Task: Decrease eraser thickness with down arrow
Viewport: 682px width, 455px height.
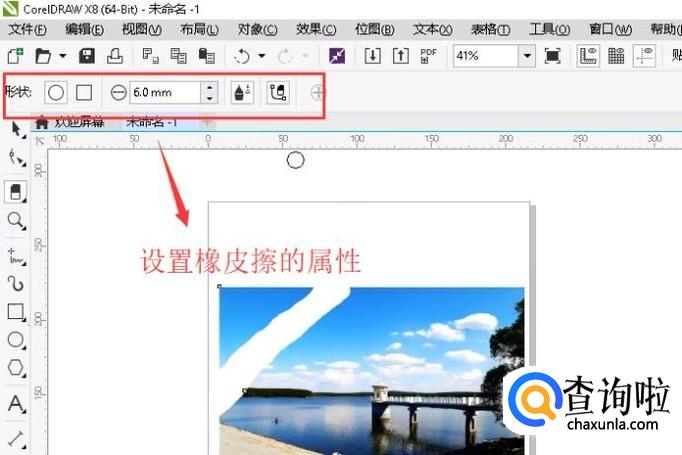Action: pos(209,98)
